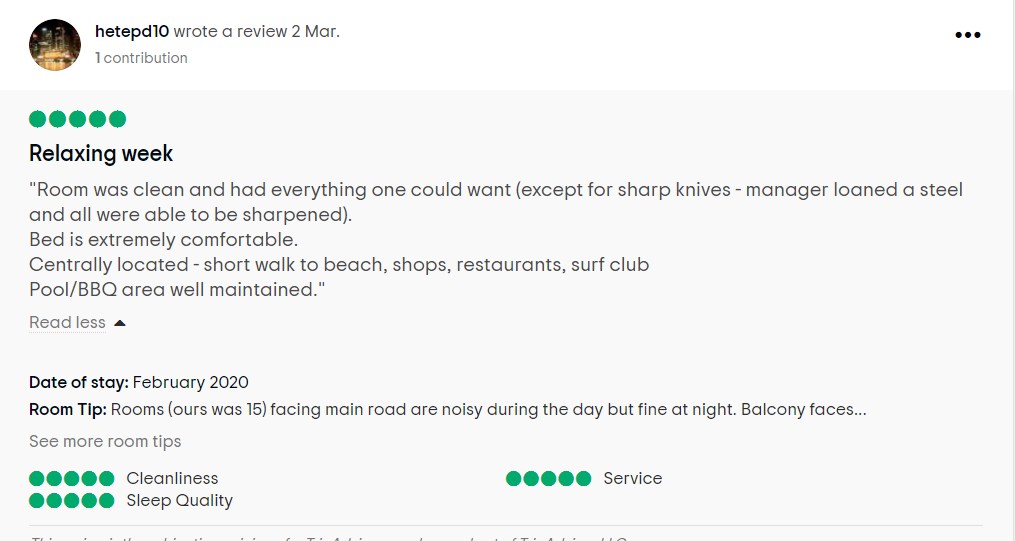The width and height of the screenshot is (1015, 541).
Task: Click the Service label
Action: click(x=632, y=478)
